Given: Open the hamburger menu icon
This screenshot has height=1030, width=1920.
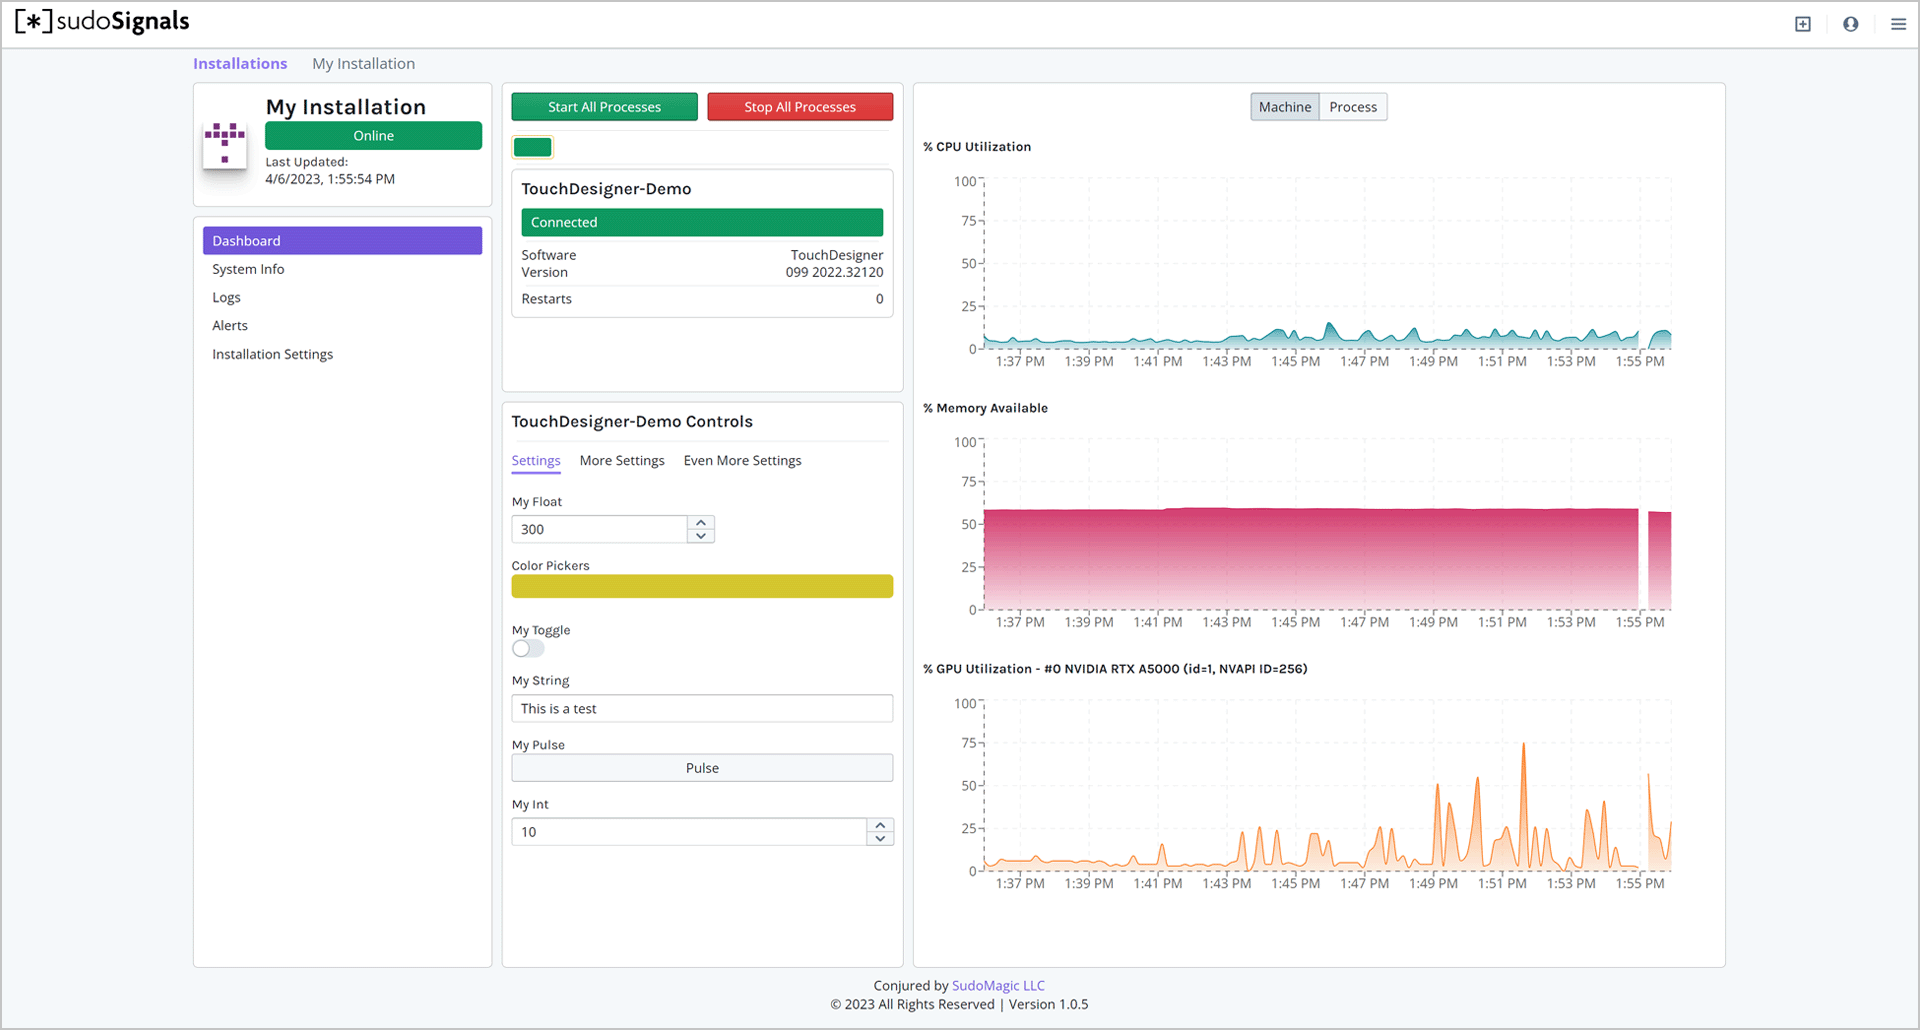Looking at the screenshot, I should (x=1898, y=24).
